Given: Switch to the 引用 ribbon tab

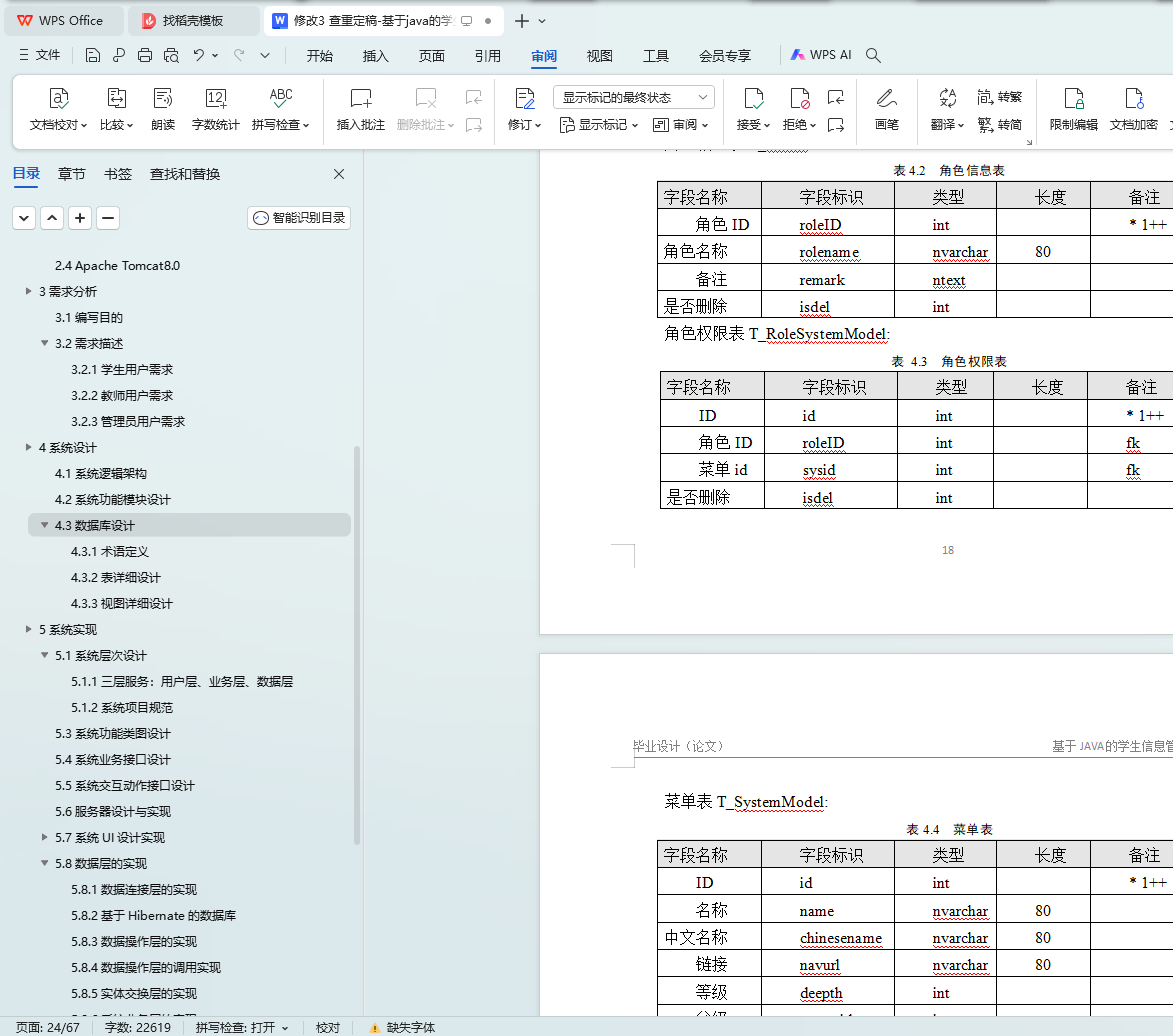Looking at the screenshot, I should (488, 56).
